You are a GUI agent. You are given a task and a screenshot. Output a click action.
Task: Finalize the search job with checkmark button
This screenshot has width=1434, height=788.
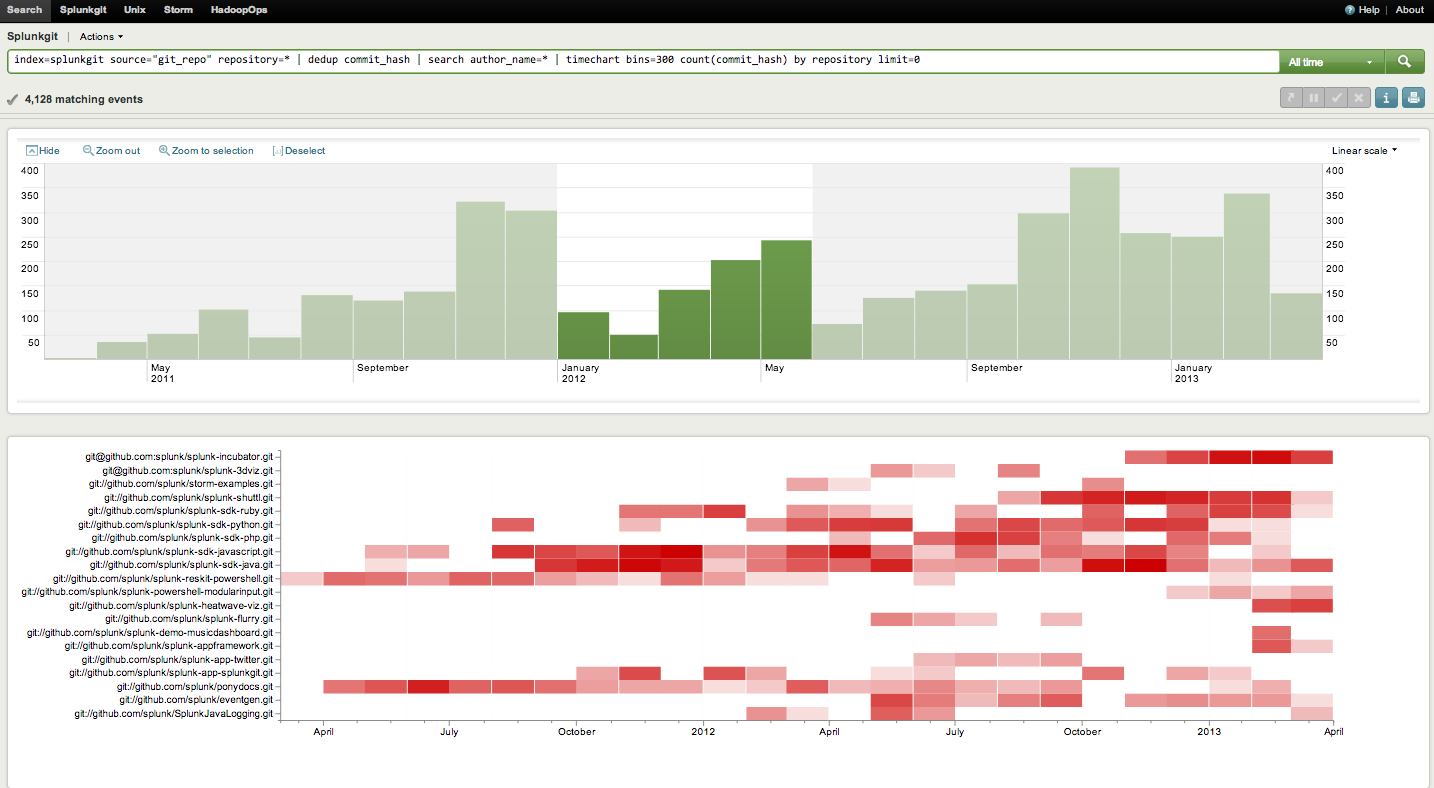tap(1337, 97)
